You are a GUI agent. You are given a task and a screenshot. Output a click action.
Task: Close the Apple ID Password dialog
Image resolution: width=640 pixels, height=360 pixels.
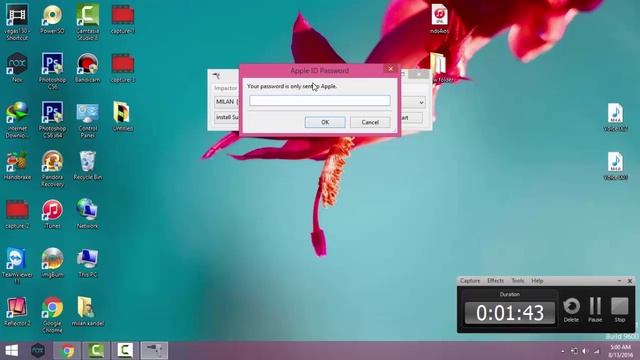pyautogui.click(x=390, y=69)
